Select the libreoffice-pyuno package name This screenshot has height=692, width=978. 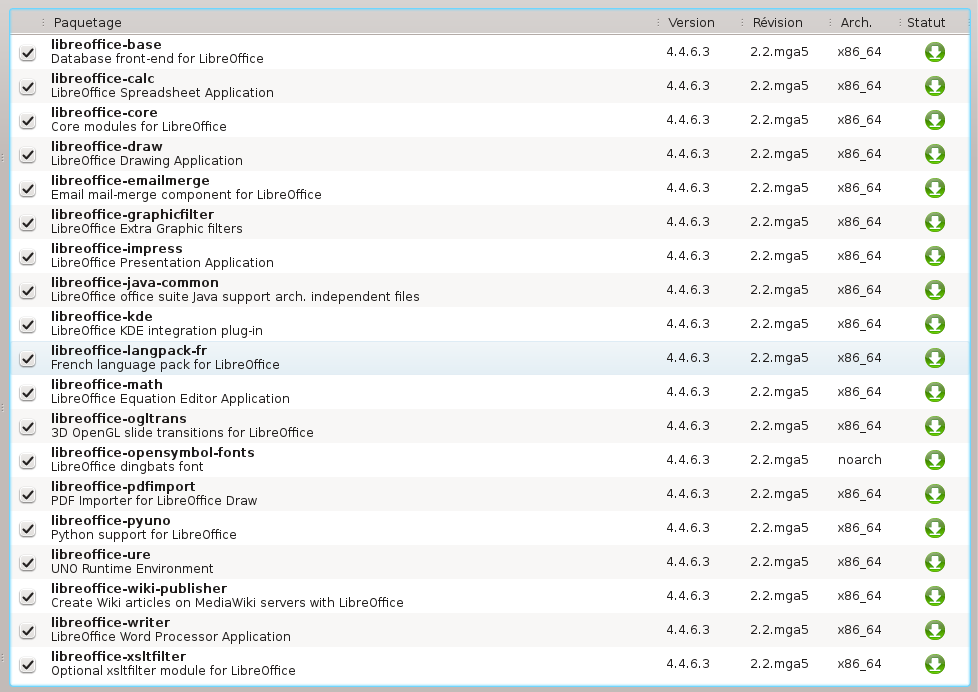pyautogui.click(x=110, y=520)
